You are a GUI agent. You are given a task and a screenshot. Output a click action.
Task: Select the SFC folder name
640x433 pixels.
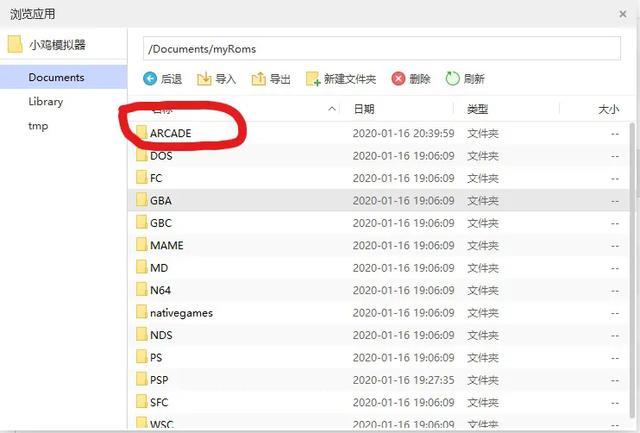click(159, 403)
